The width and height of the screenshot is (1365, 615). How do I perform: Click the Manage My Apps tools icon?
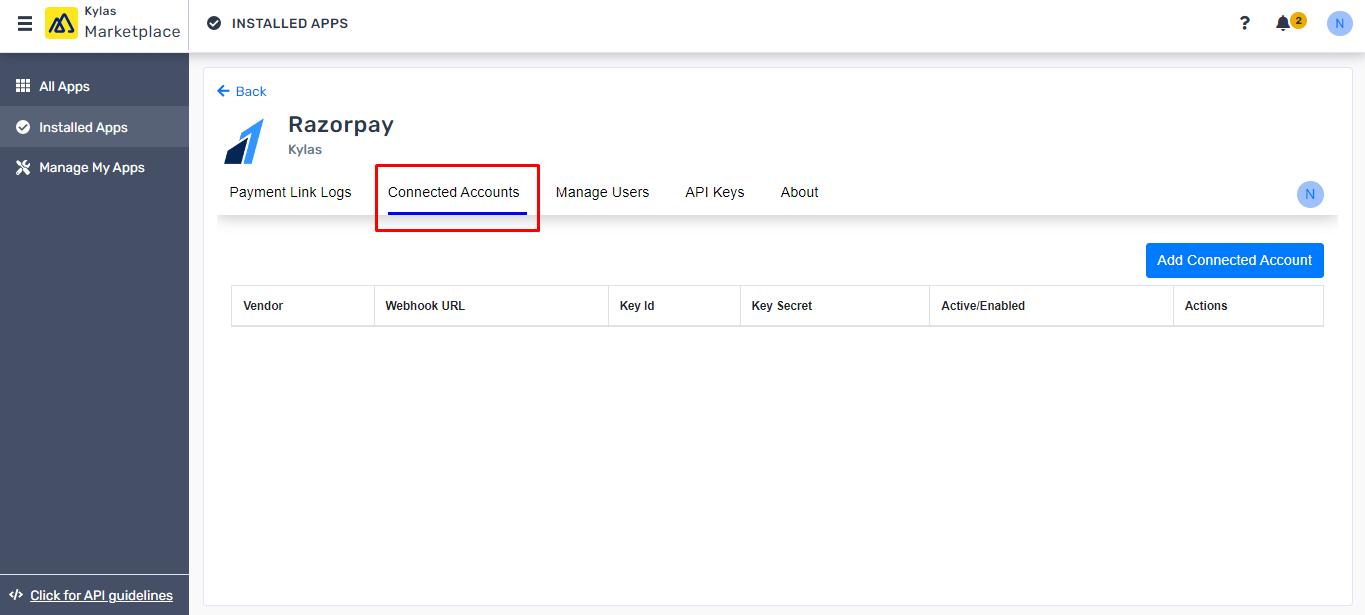click(x=23, y=167)
